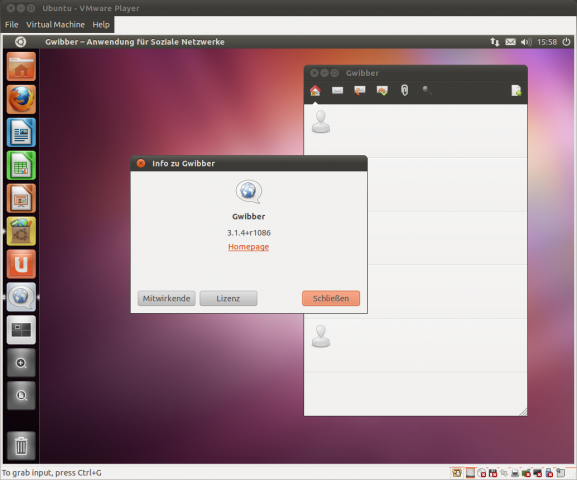Screen dimensions: 577x480
Task: Close the Info zu Gwibber dialog
Action: coord(141,163)
